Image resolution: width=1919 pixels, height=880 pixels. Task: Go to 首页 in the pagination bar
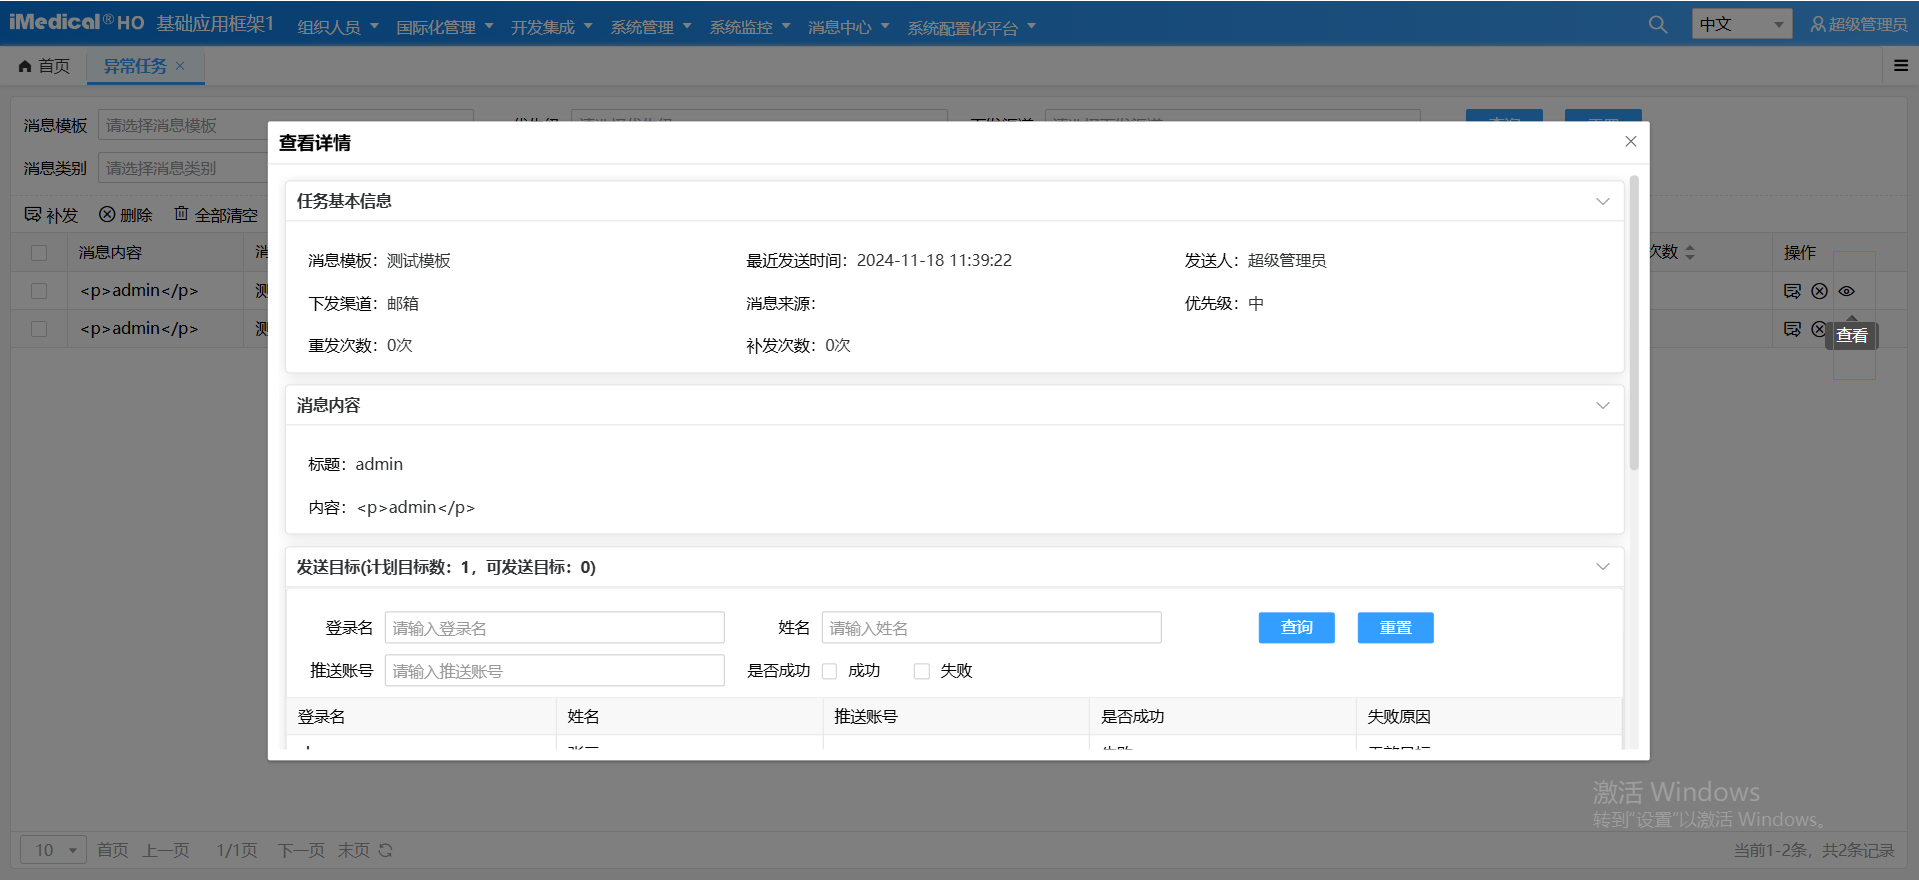click(x=112, y=850)
